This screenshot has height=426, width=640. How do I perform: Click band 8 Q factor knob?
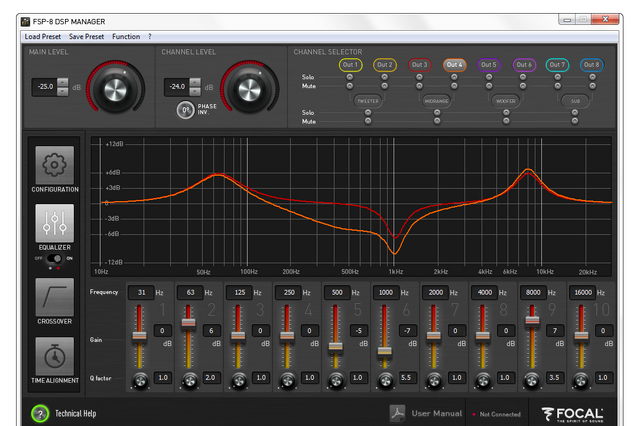tap(483, 380)
